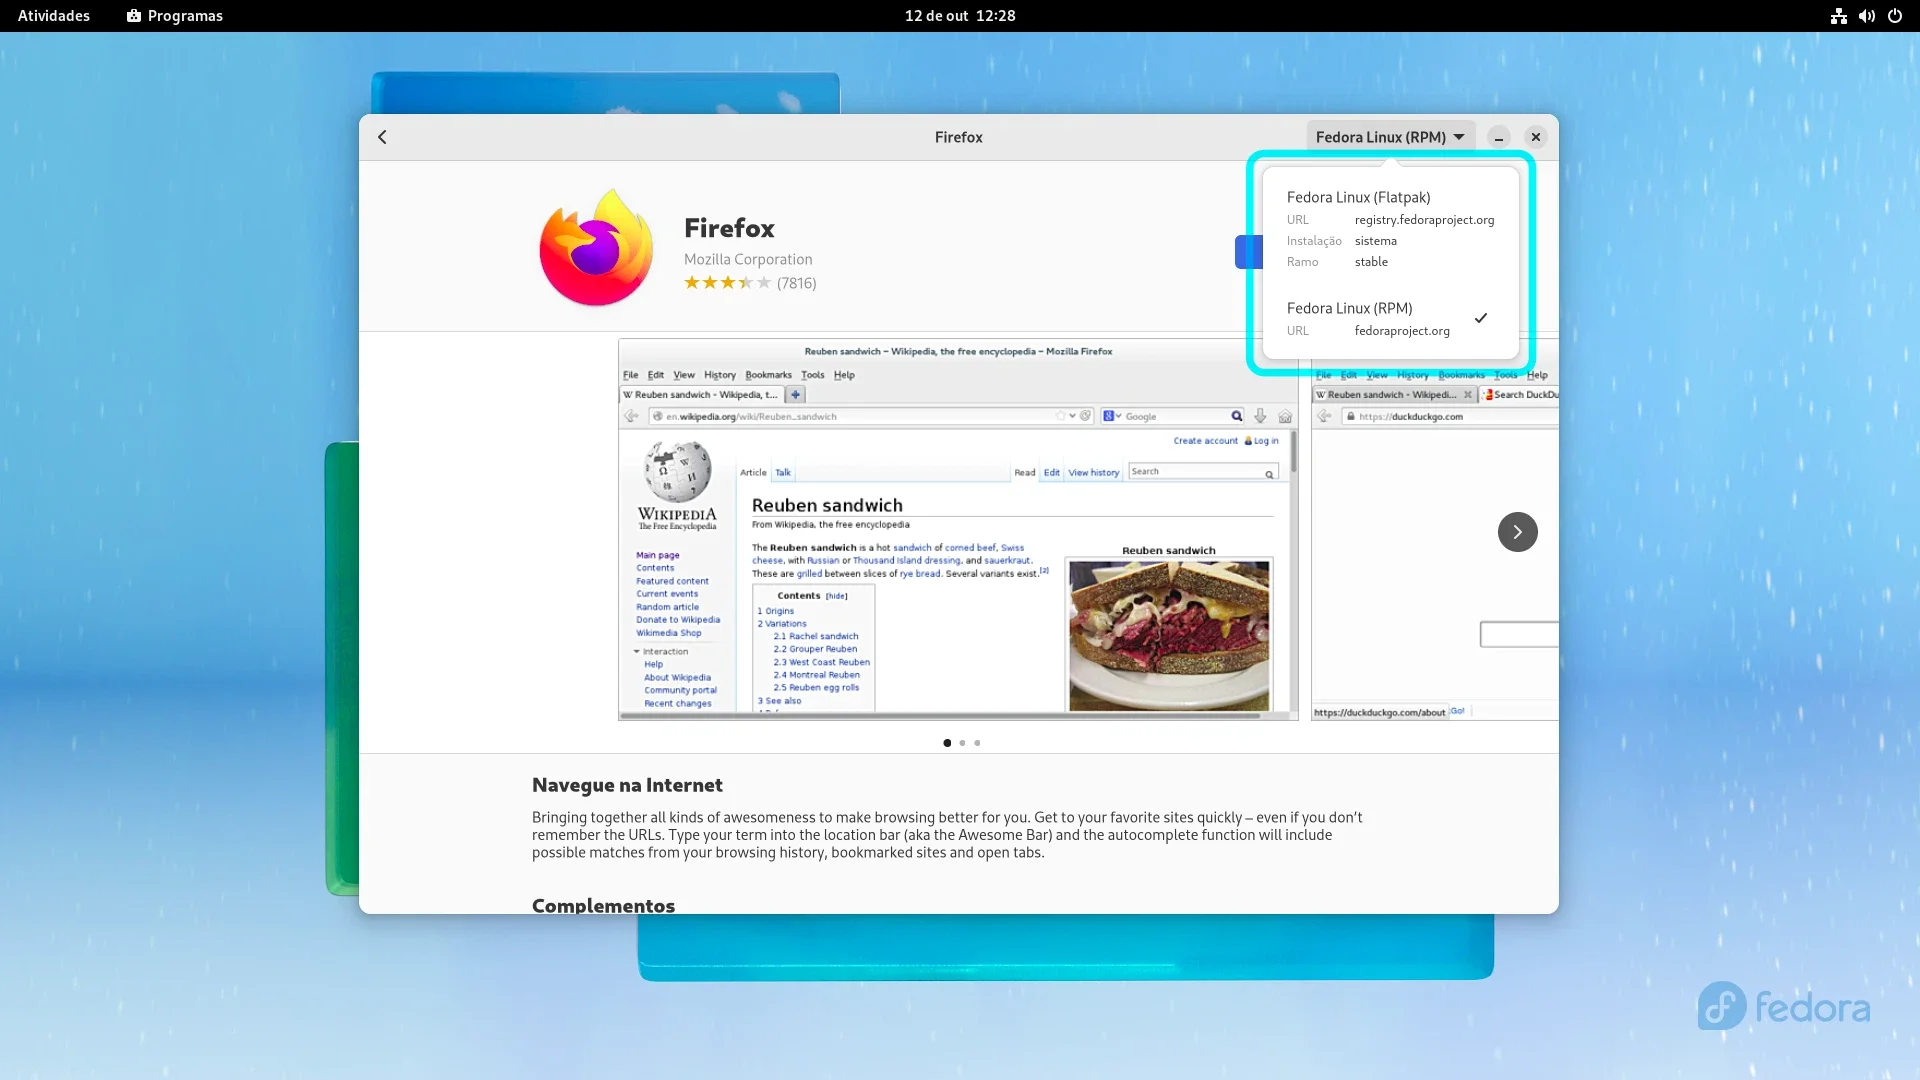Open the Atividades overview

[54, 16]
